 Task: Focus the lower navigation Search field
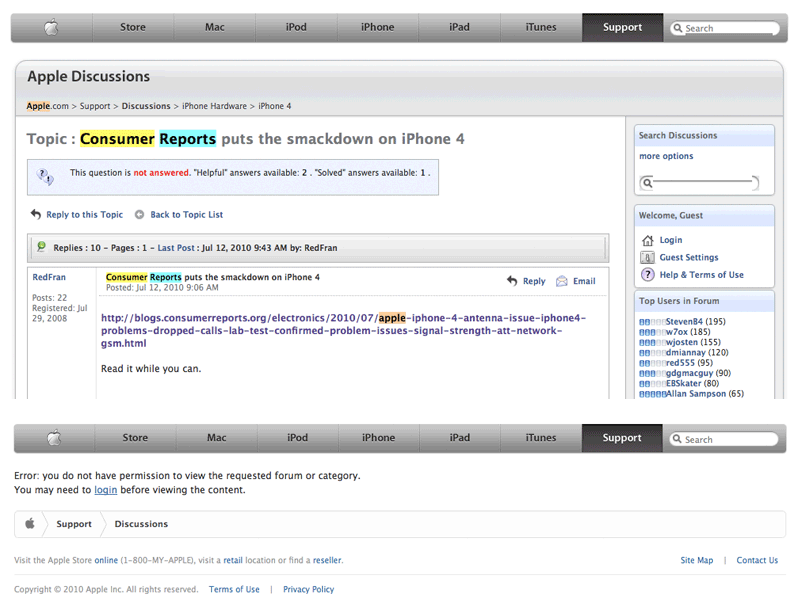[x=724, y=439]
